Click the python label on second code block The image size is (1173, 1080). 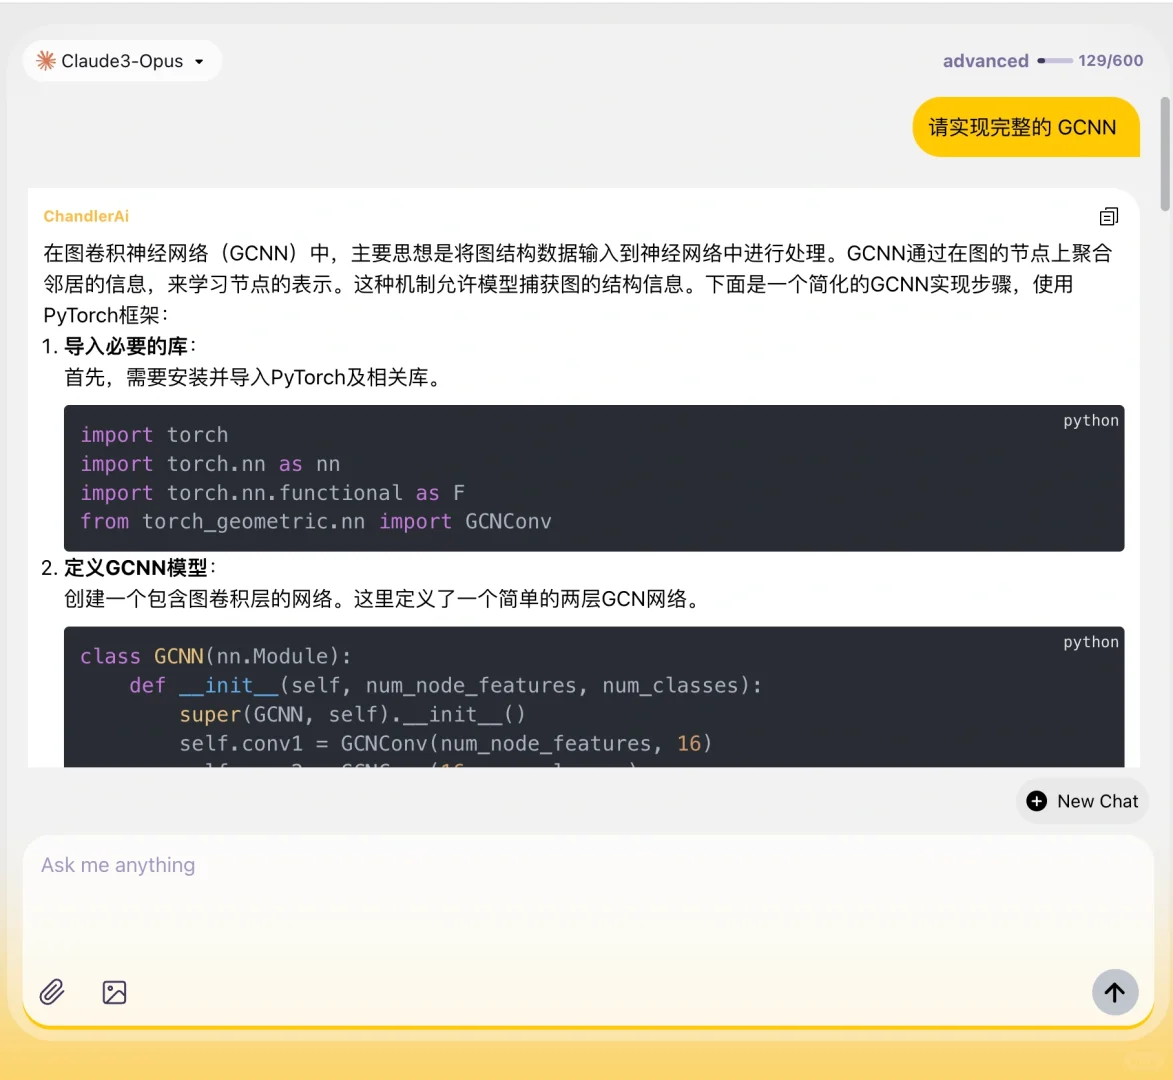[1091, 642]
